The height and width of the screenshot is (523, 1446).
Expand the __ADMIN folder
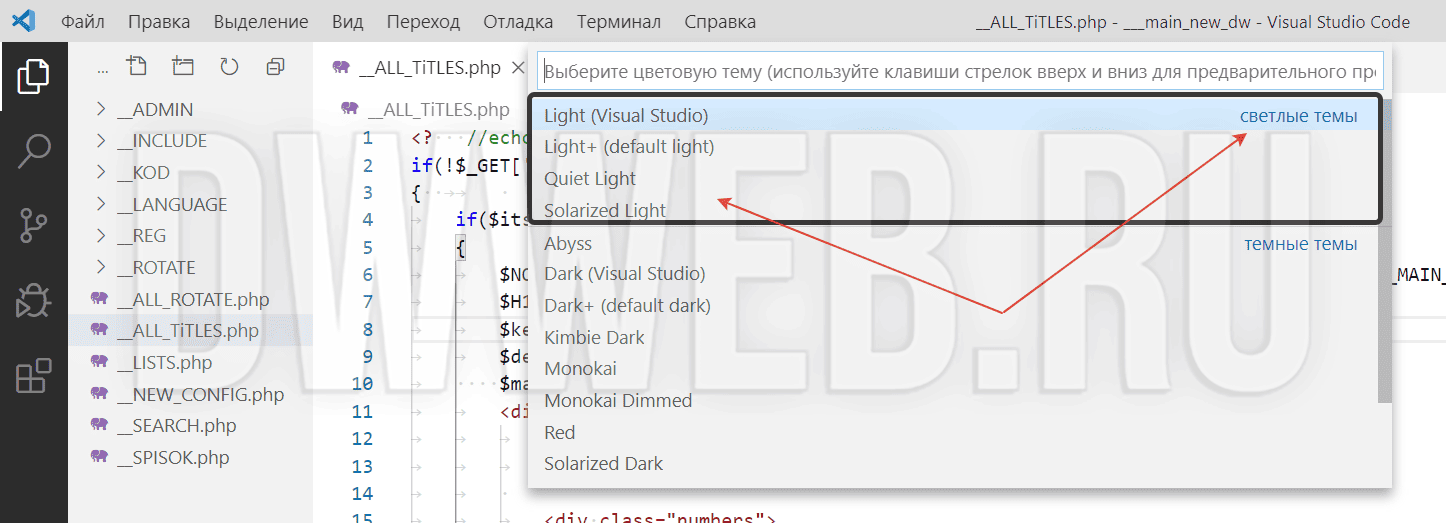(101, 109)
